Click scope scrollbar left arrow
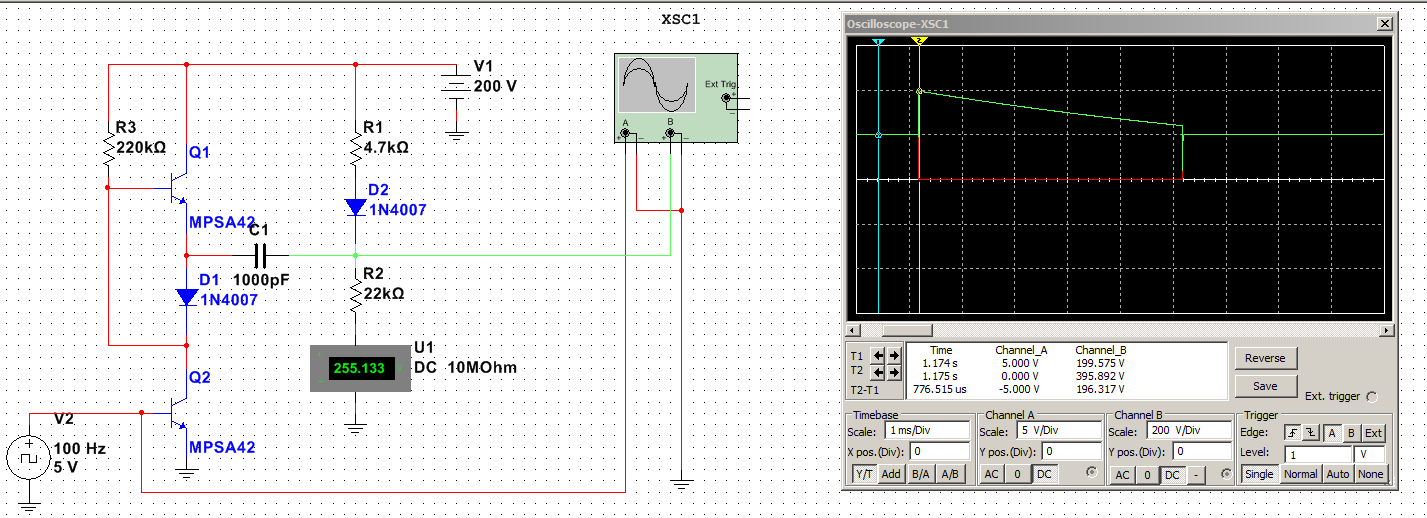This screenshot has height=518, width=1427. (x=851, y=330)
